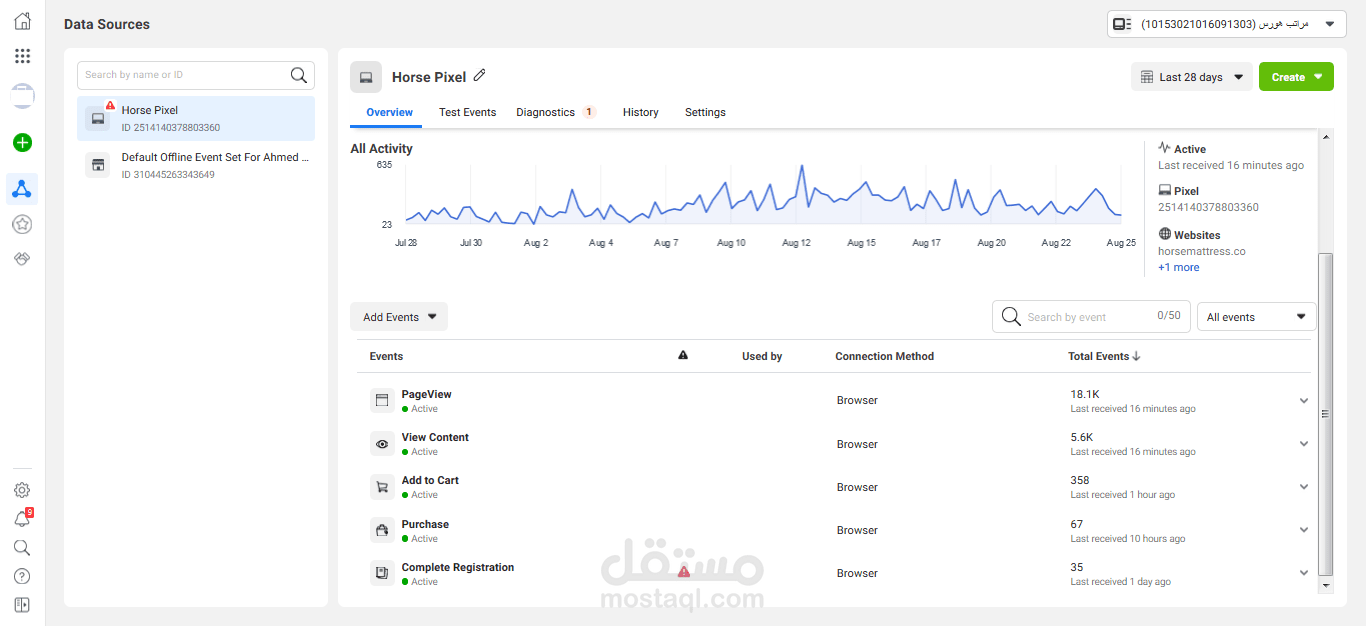Click the 18.1K total for PageView
The width and height of the screenshot is (1366, 626).
tap(1085, 394)
